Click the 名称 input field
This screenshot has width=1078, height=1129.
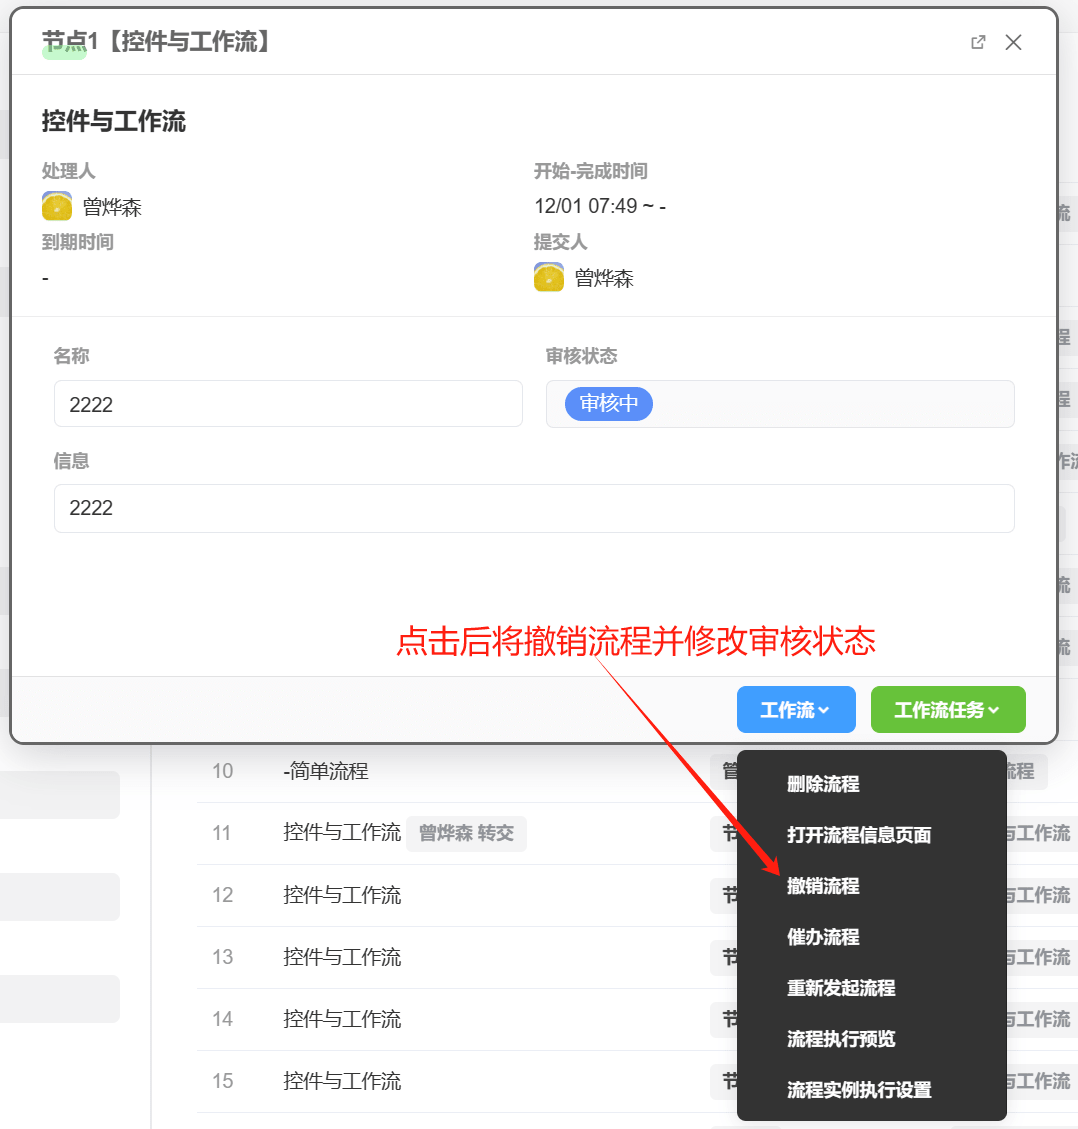coord(288,404)
